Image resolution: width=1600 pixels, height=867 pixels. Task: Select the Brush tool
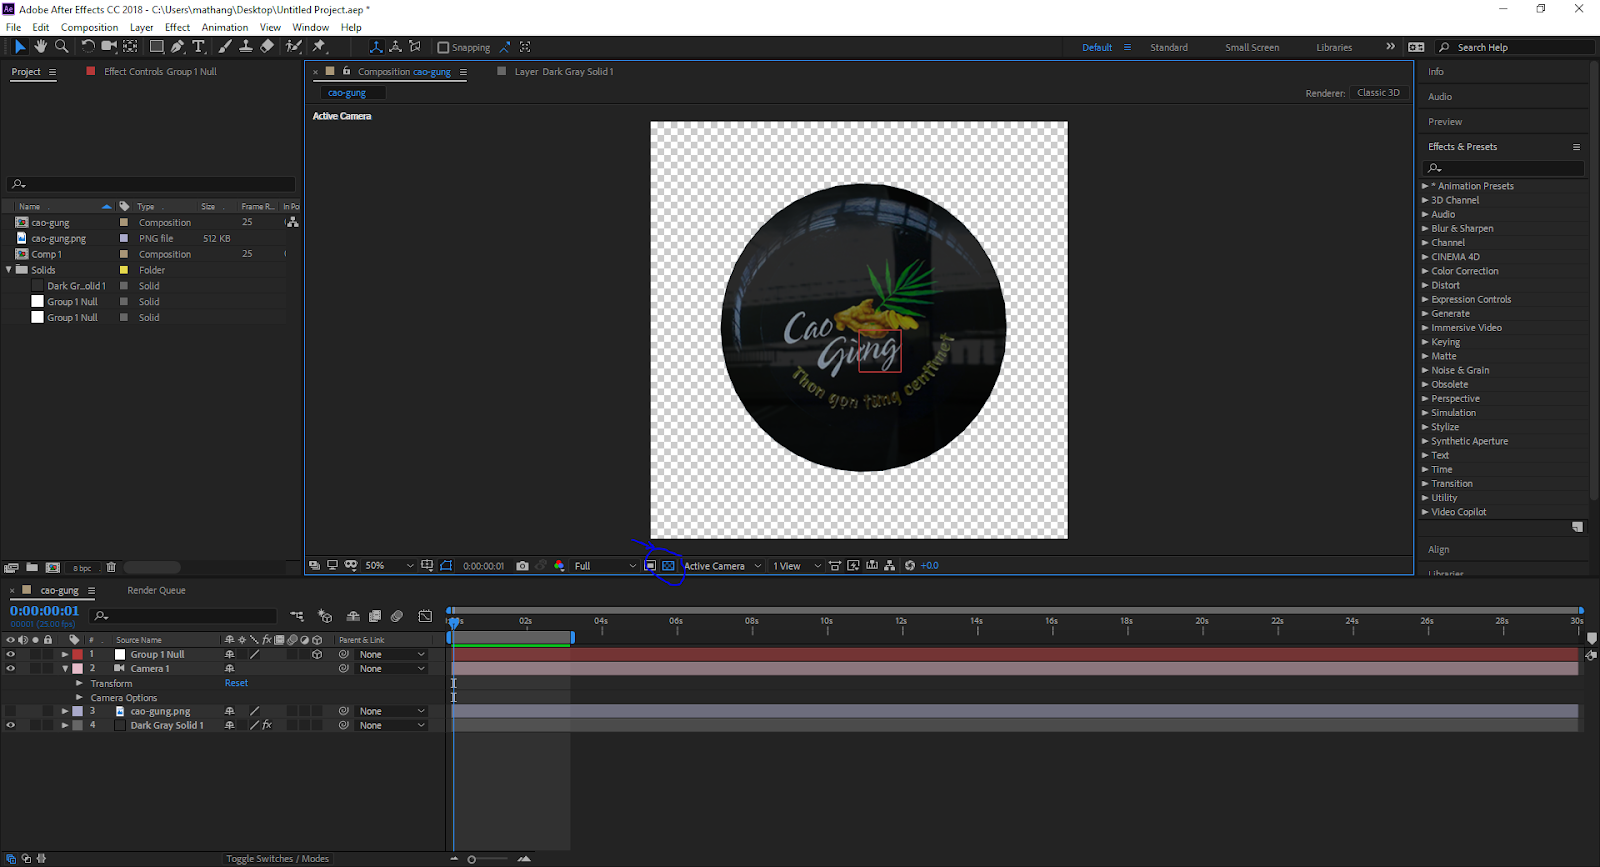225,46
